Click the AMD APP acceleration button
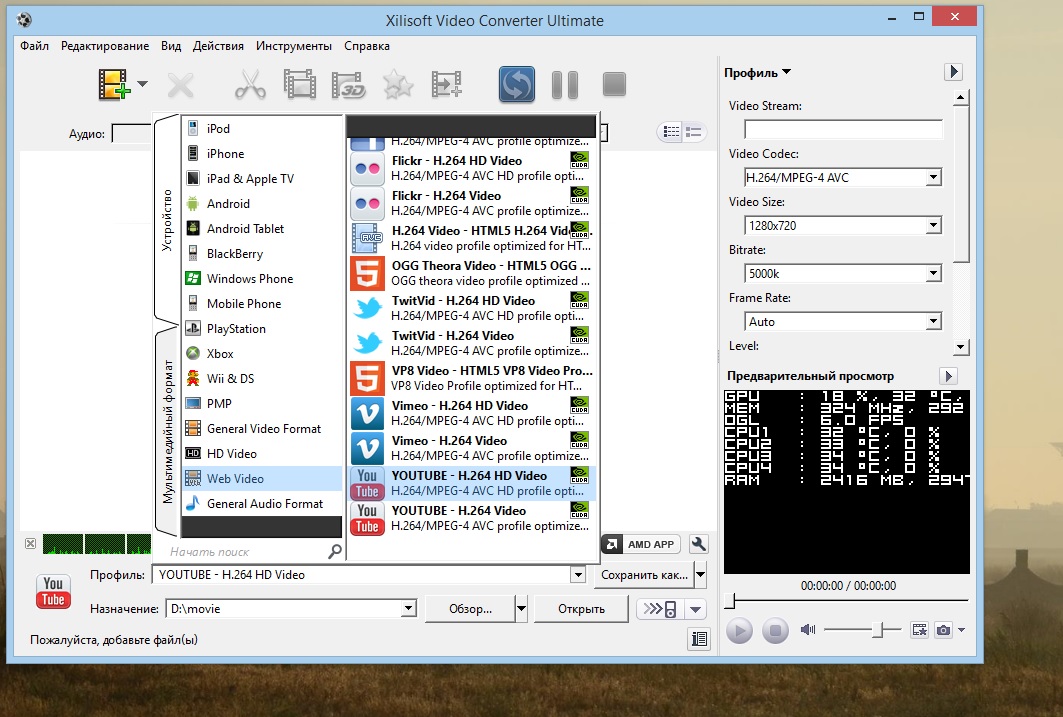 [x=641, y=544]
